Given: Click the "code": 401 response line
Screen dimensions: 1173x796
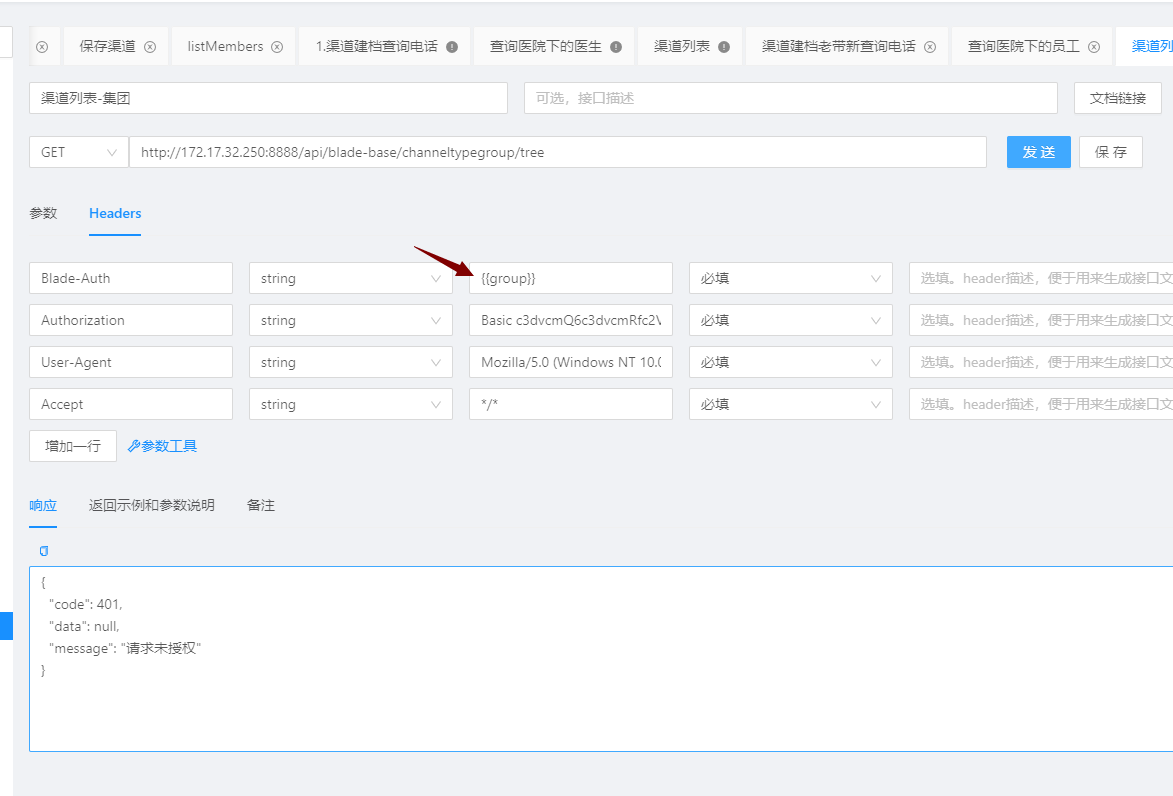Looking at the screenshot, I should pos(85,604).
